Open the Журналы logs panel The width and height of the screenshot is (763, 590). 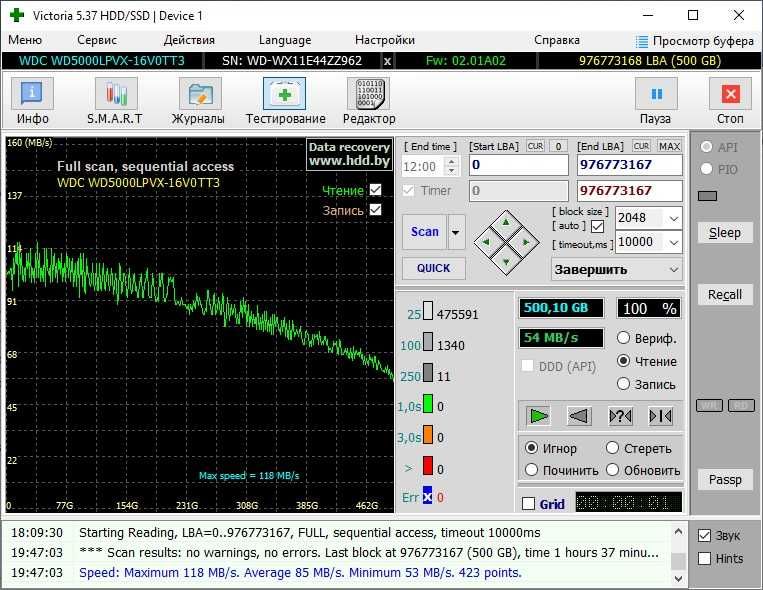click(199, 101)
